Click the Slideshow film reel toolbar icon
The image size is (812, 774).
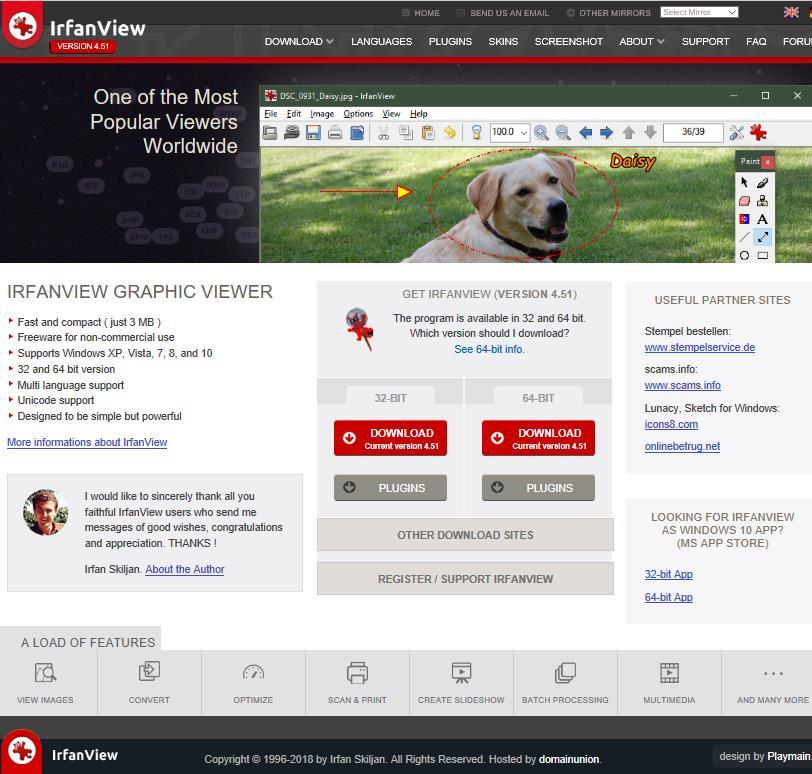tap(292, 133)
